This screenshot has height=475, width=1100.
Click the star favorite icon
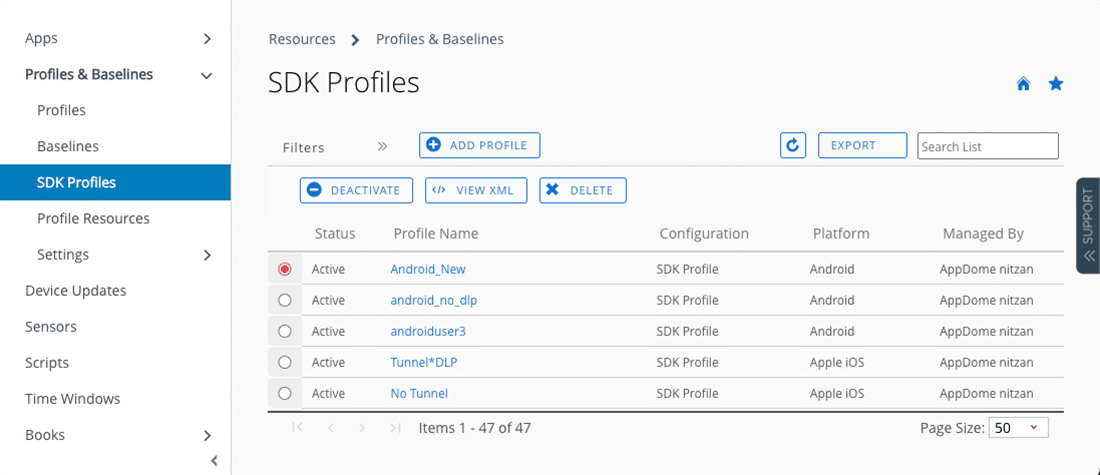pos(1055,84)
